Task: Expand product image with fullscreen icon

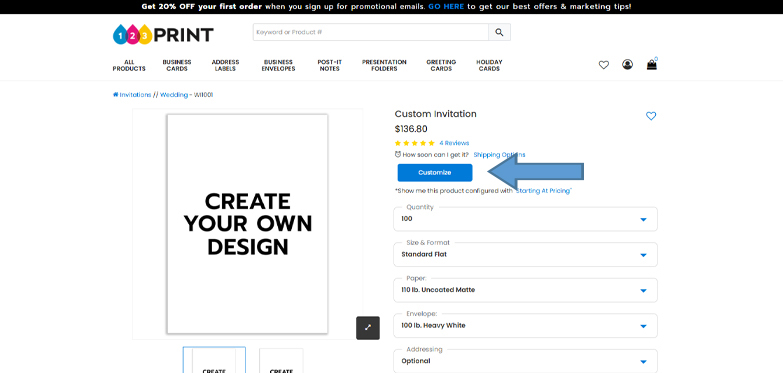Action: [368, 328]
